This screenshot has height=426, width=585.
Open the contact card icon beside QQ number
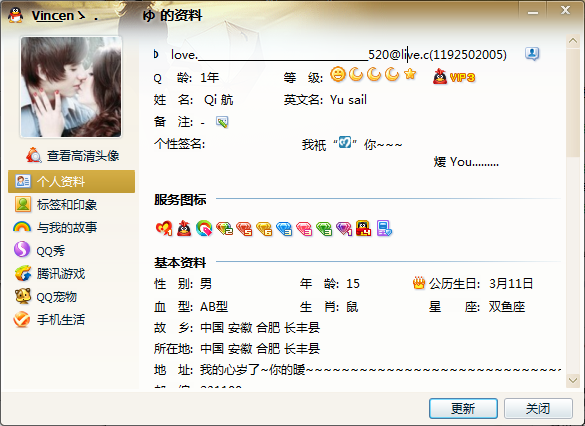[x=532, y=54]
